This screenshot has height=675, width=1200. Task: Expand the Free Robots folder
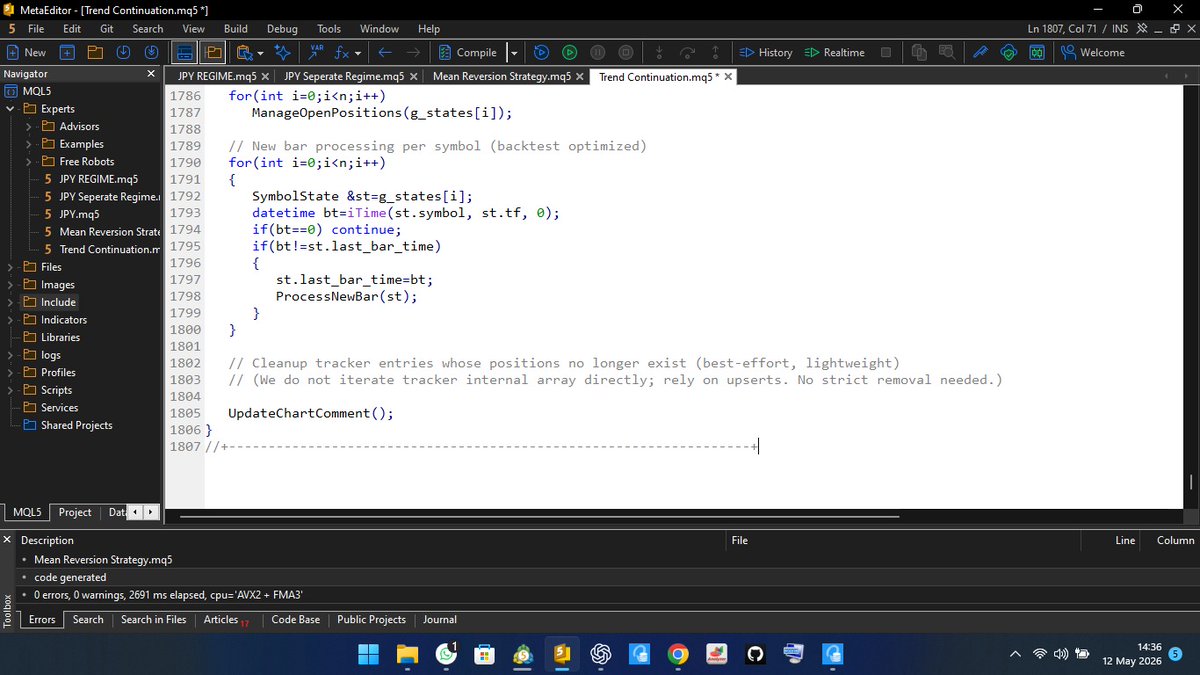[28, 161]
